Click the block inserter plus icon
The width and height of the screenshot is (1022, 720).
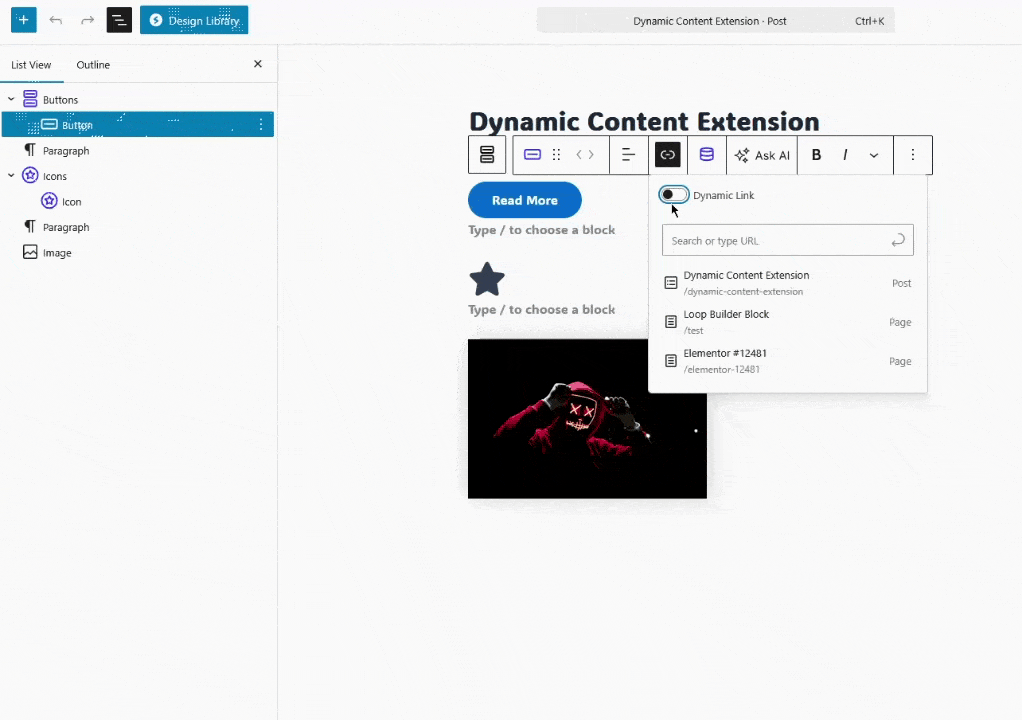(24, 20)
